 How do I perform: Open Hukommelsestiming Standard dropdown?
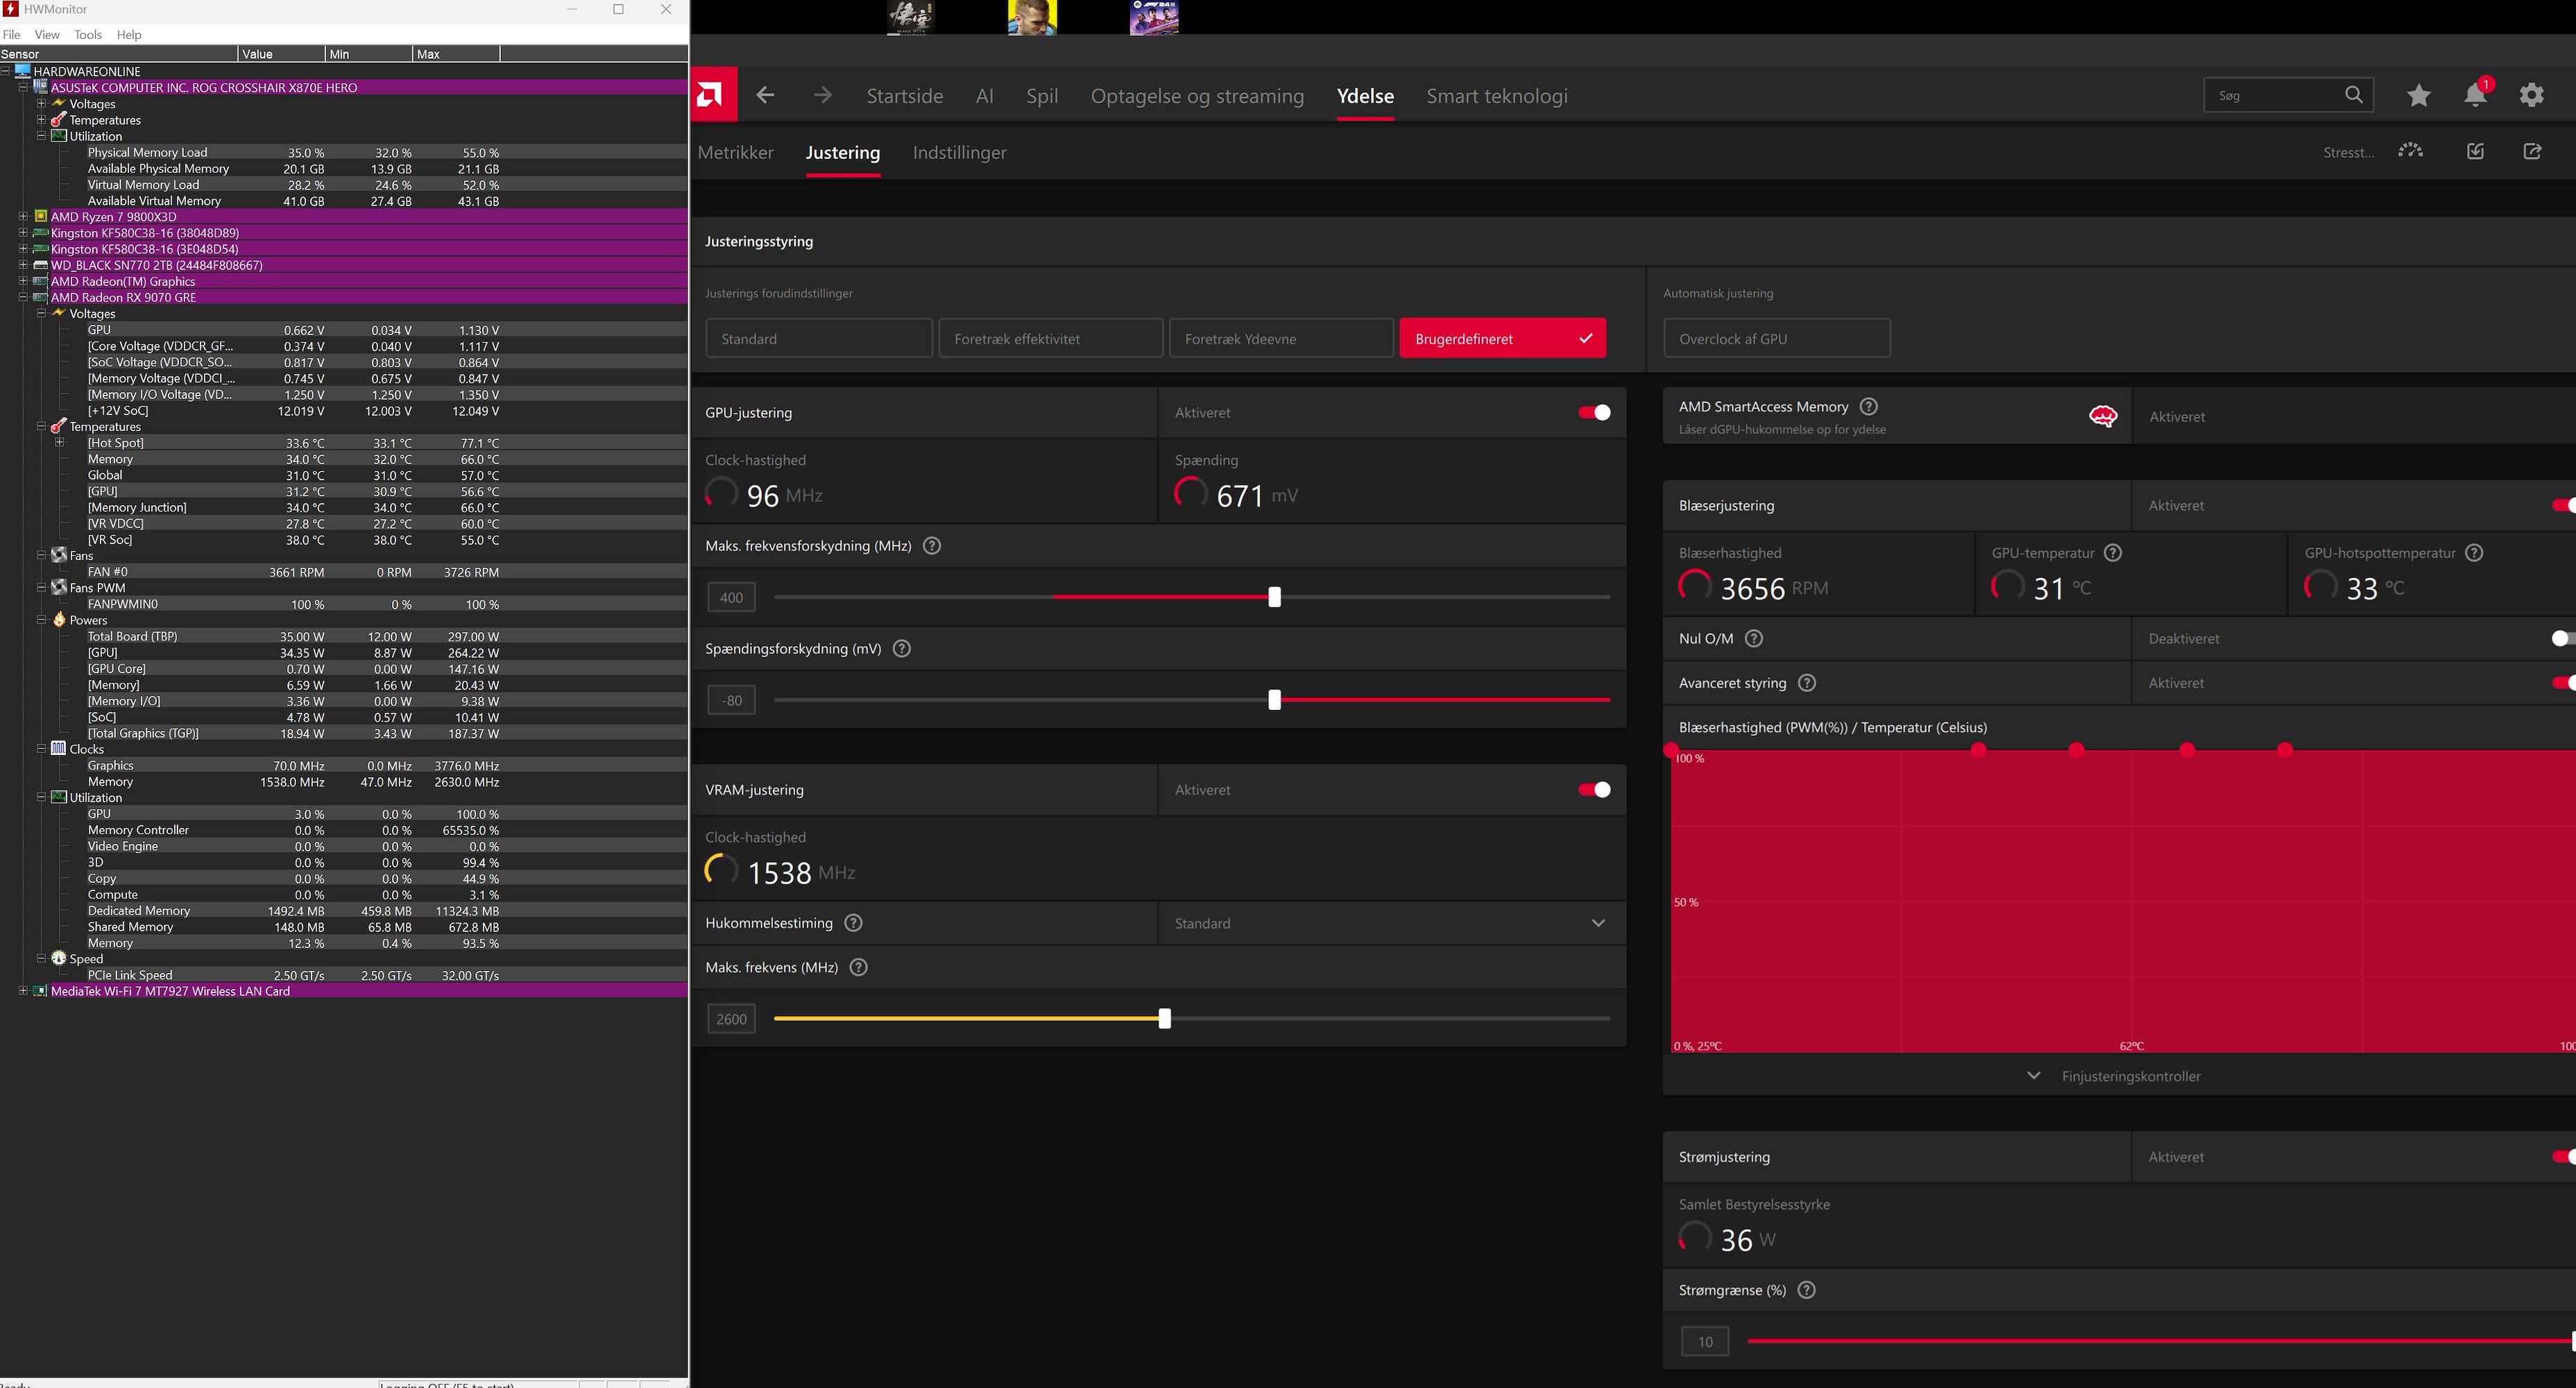point(1392,923)
